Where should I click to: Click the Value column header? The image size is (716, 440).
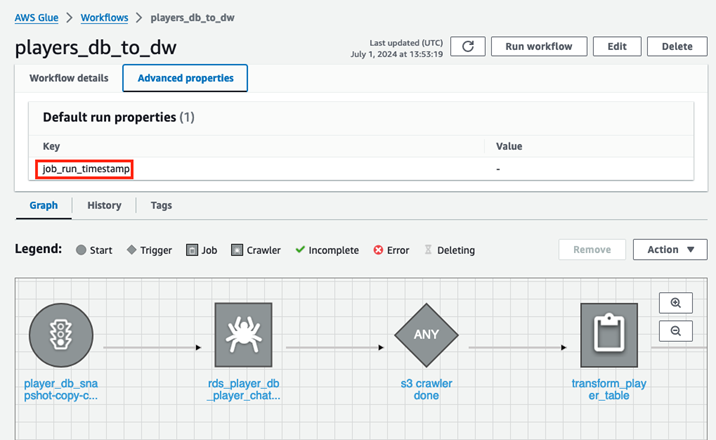pos(509,147)
